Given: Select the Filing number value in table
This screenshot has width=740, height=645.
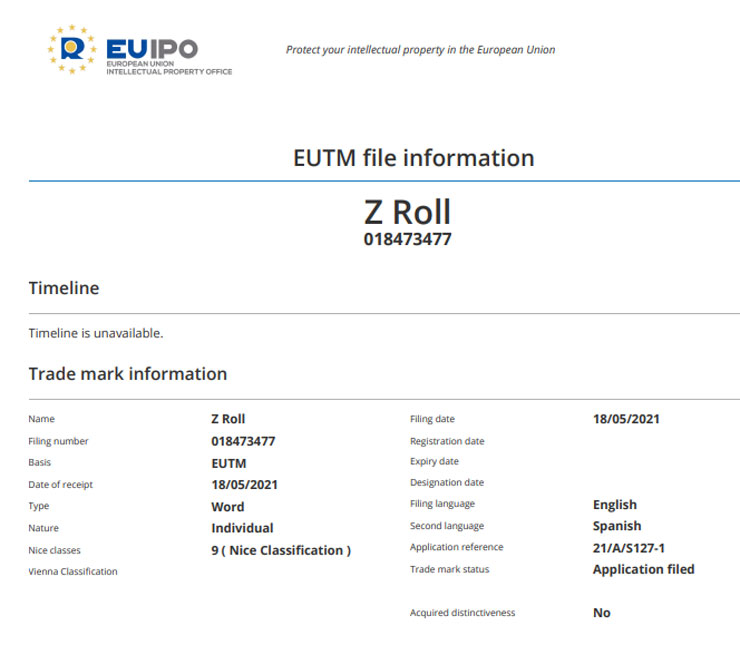Looking at the screenshot, I should (243, 441).
